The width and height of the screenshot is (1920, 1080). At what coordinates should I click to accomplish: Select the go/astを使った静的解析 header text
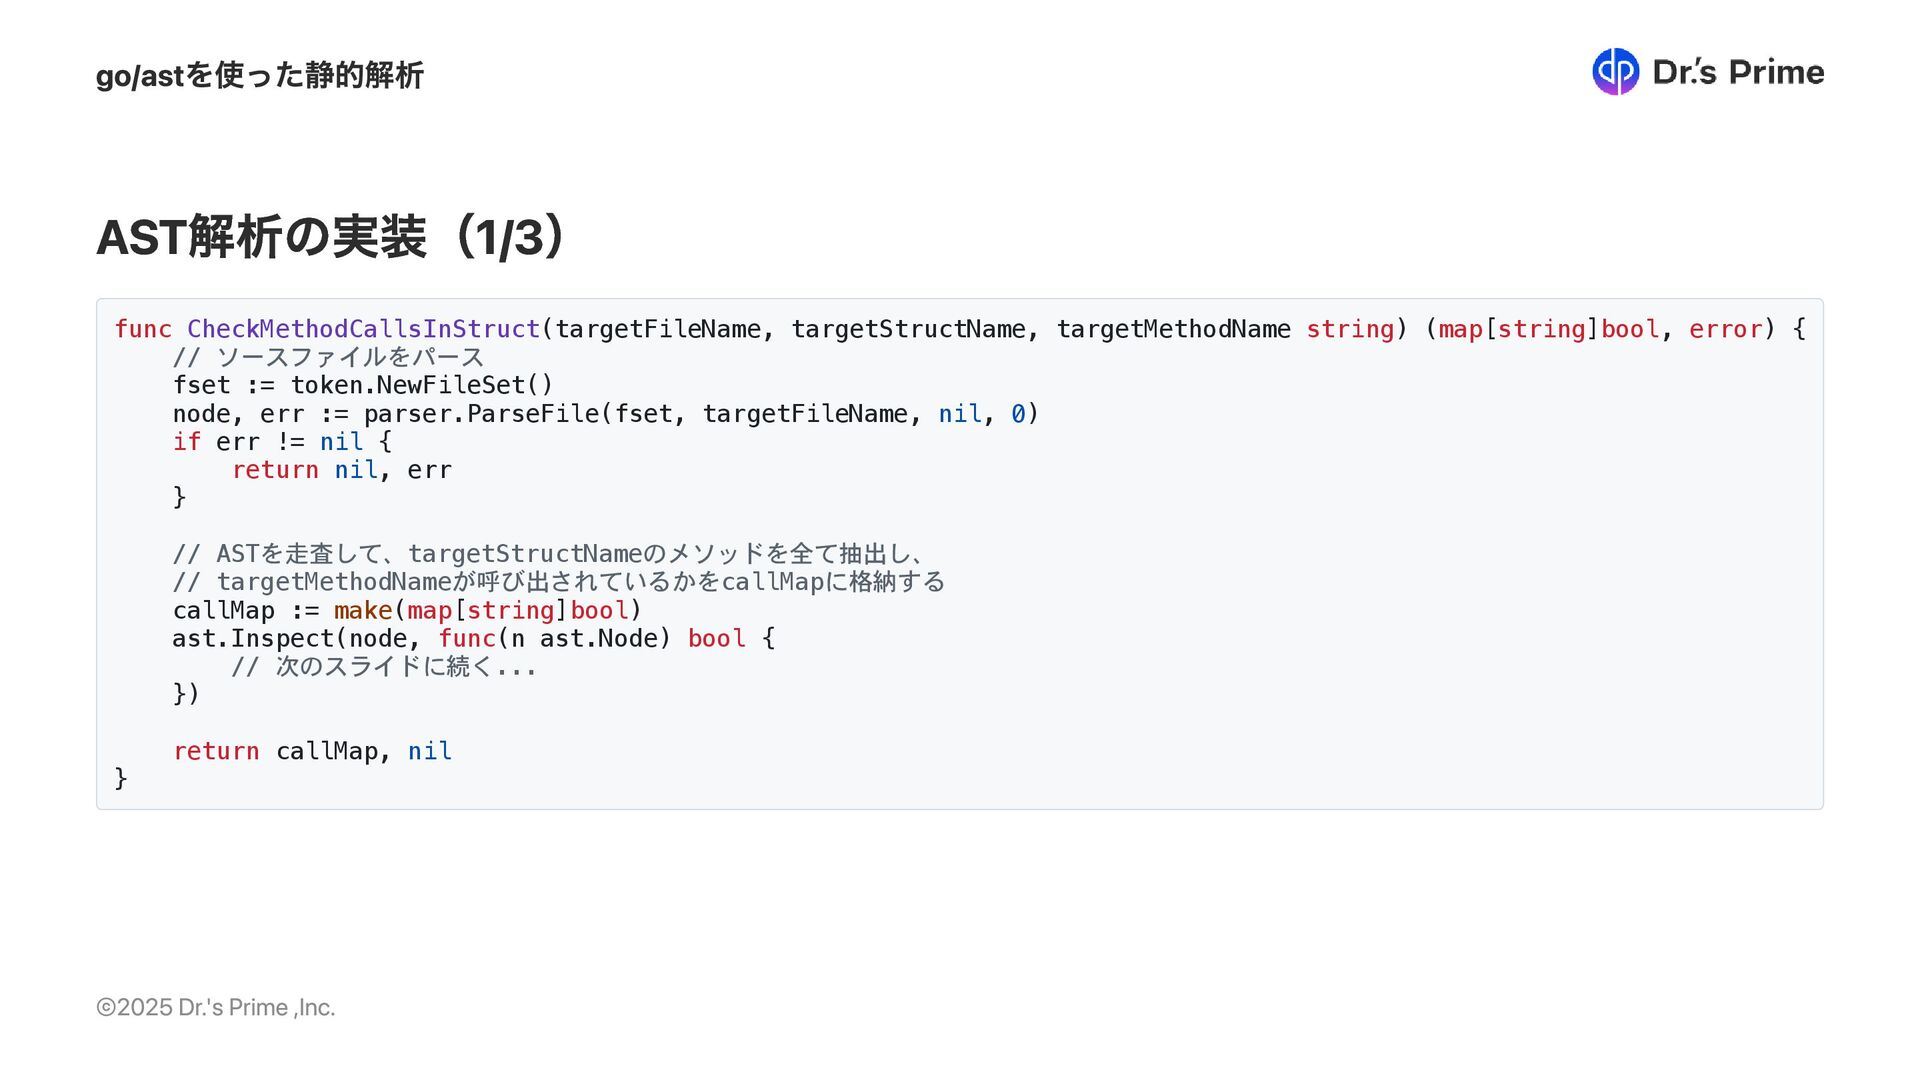pyautogui.click(x=259, y=75)
